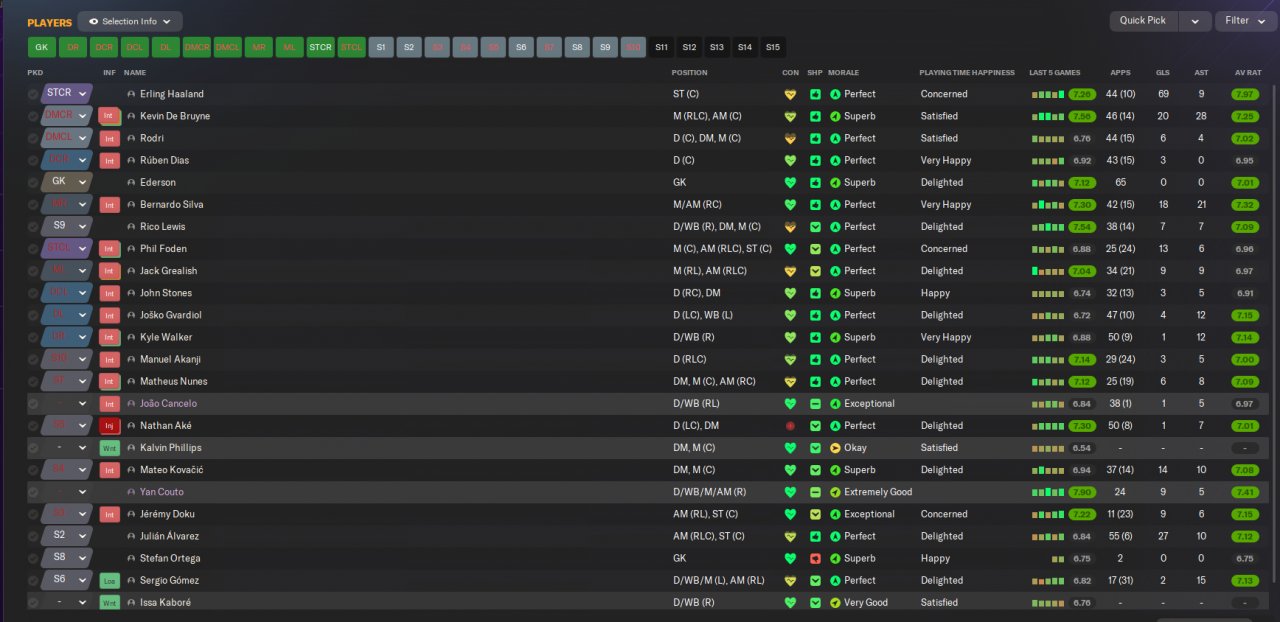Image resolution: width=1280 pixels, height=622 pixels.
Task: Open Joško Gvardiol's player profile link
Action: pos(171,315)
